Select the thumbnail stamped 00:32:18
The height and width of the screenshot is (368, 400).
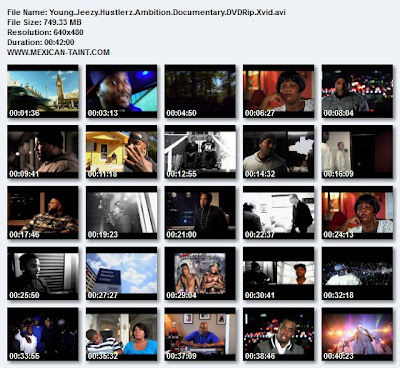(357, 273)
